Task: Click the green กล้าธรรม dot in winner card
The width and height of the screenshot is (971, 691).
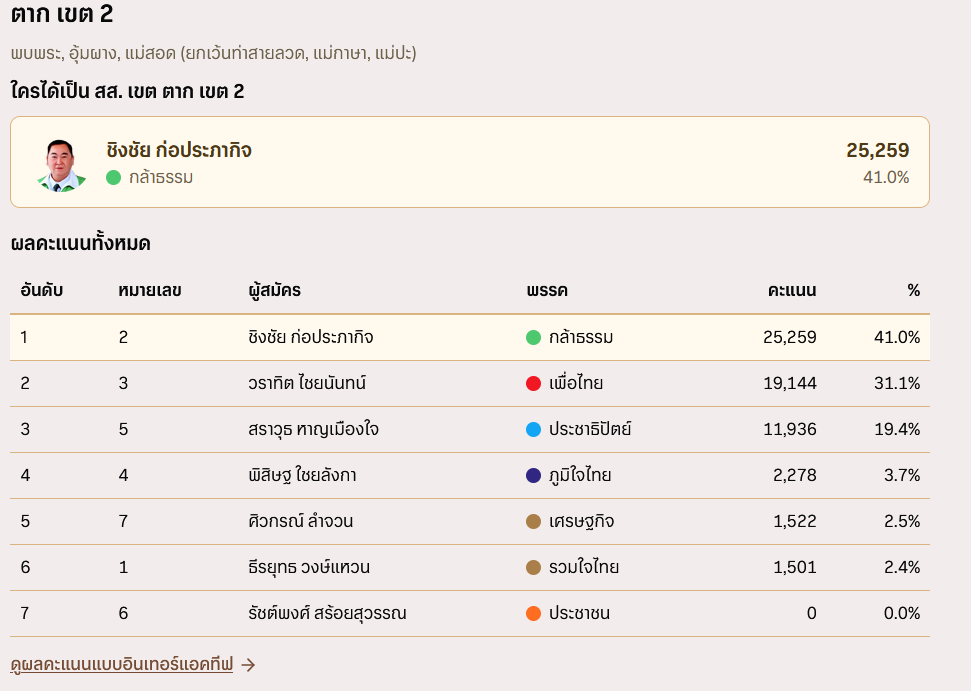Action: [114, 178]
